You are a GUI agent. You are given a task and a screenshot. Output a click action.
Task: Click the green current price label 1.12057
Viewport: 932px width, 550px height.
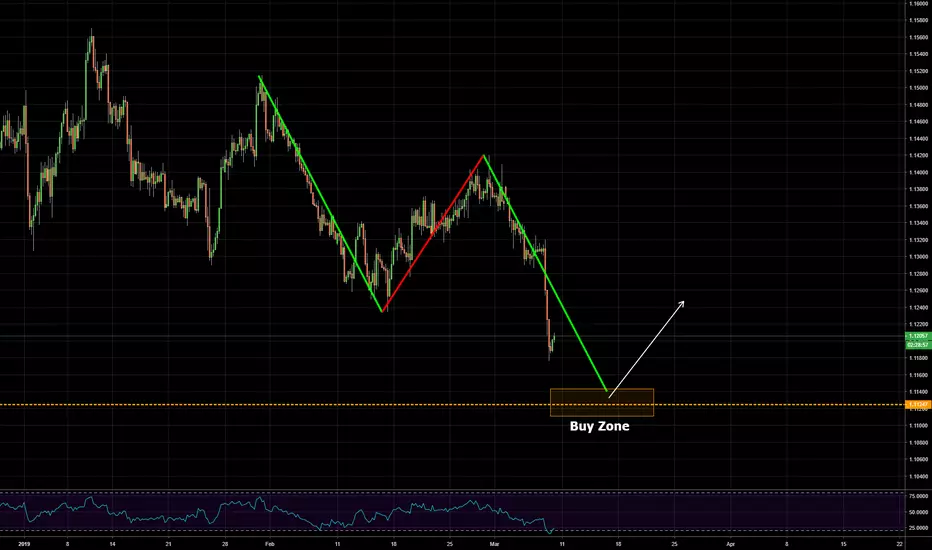918,336
